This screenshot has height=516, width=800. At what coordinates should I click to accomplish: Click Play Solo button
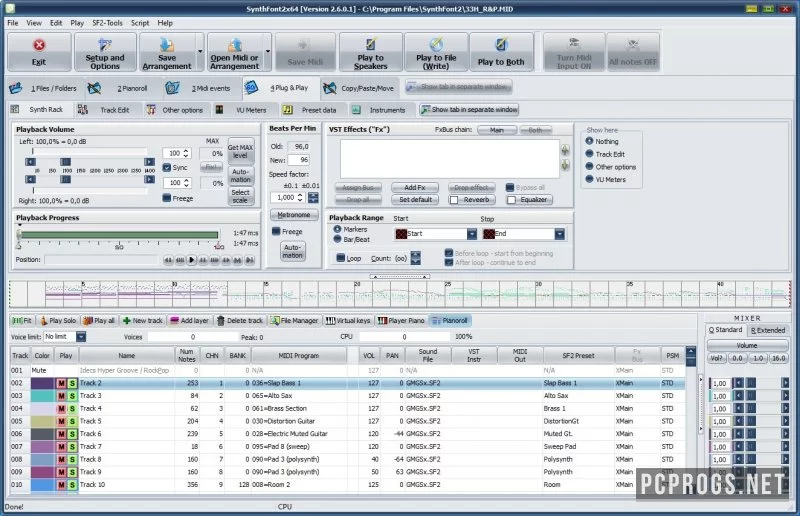tap(58, 321)
